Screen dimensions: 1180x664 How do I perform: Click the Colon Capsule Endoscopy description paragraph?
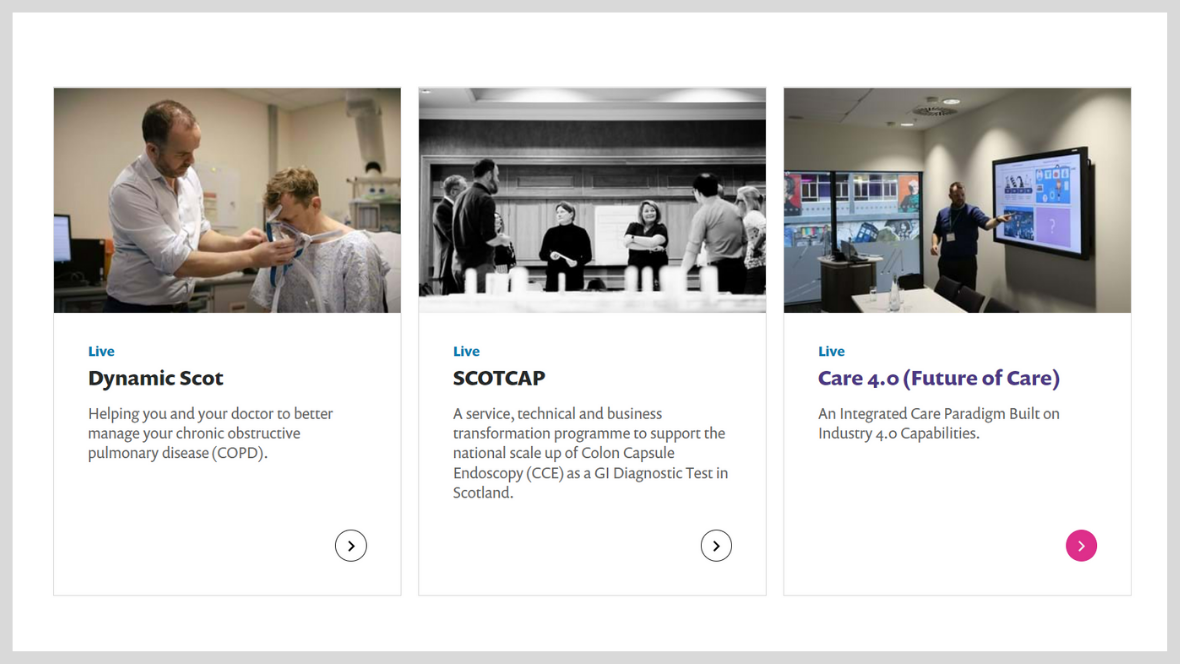click(x=590, y=453)
